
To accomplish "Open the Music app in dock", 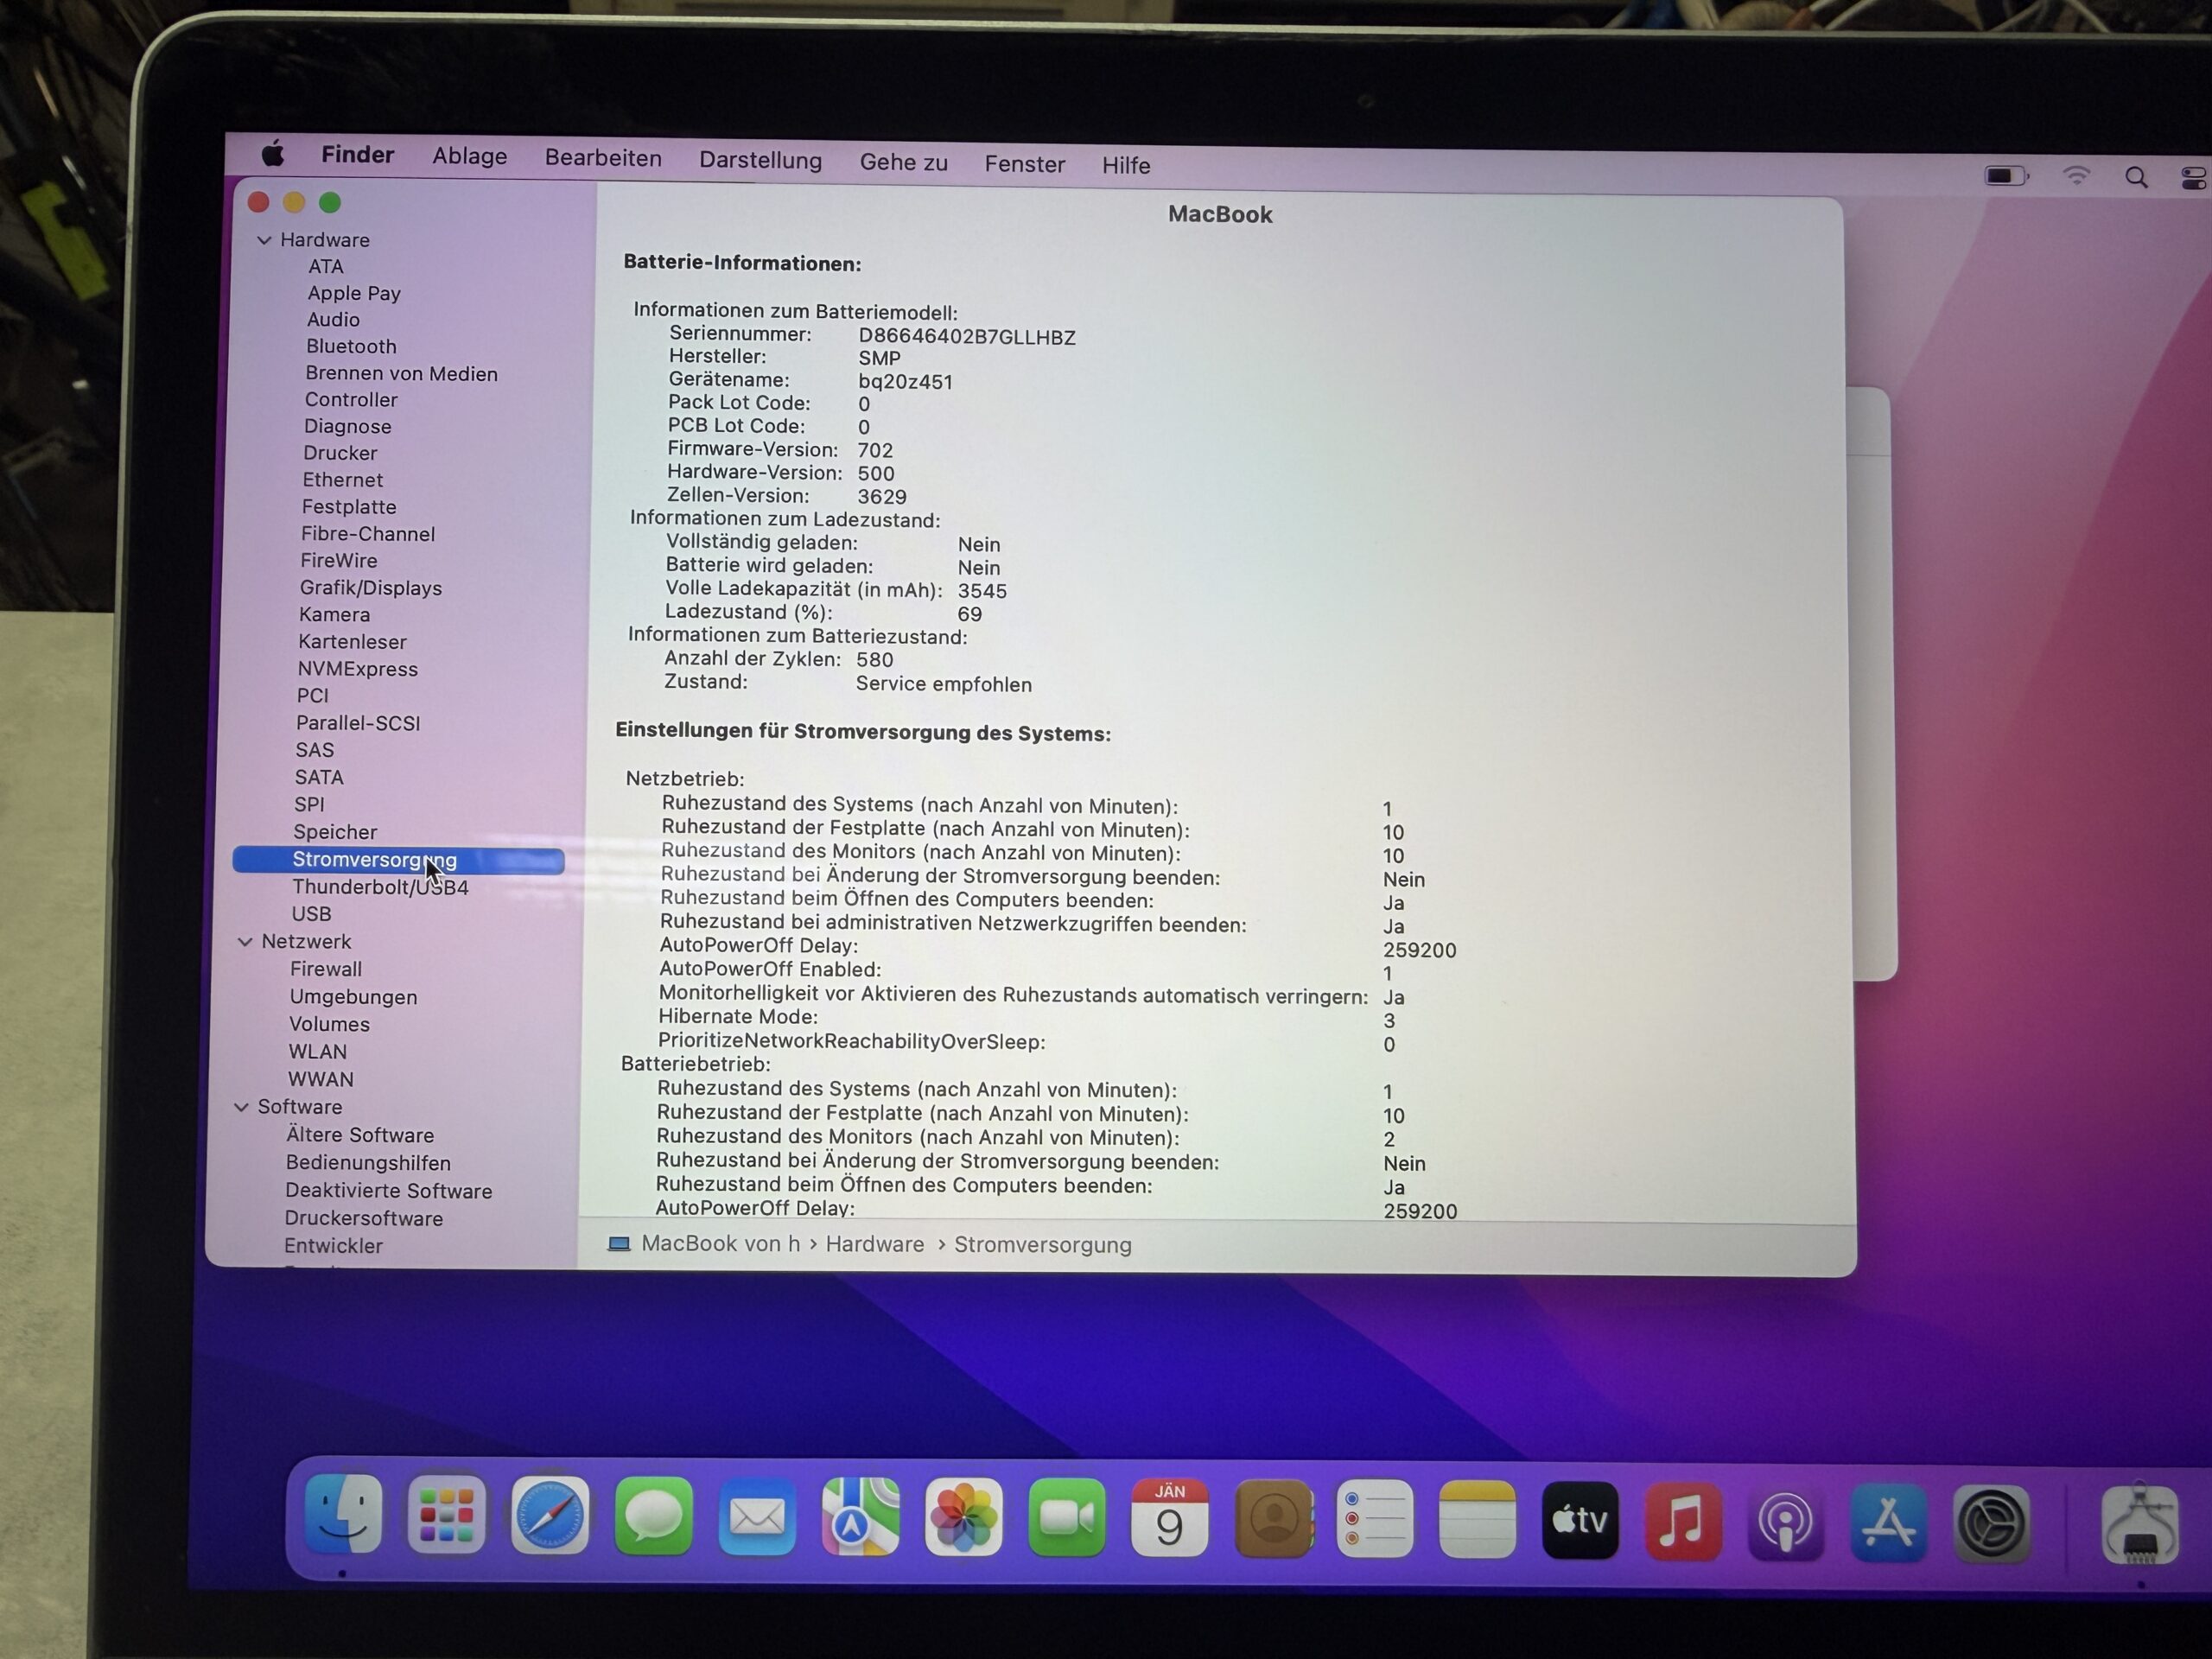I will 1682,1522.
